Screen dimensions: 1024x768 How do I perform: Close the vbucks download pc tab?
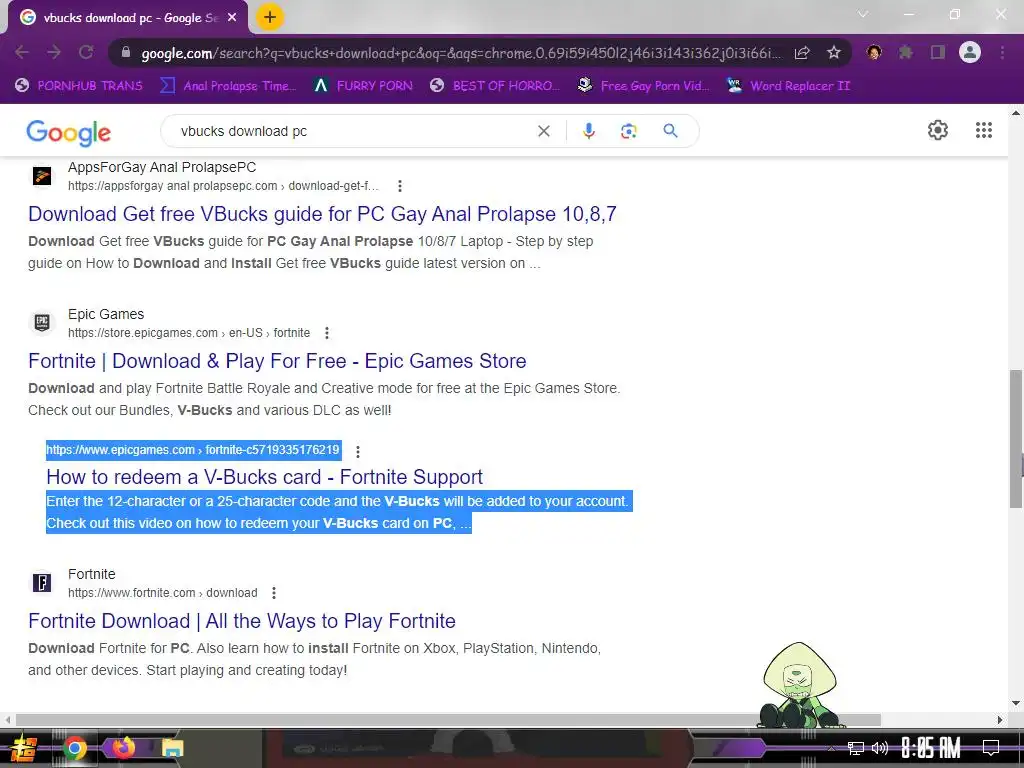pos(232,18)
